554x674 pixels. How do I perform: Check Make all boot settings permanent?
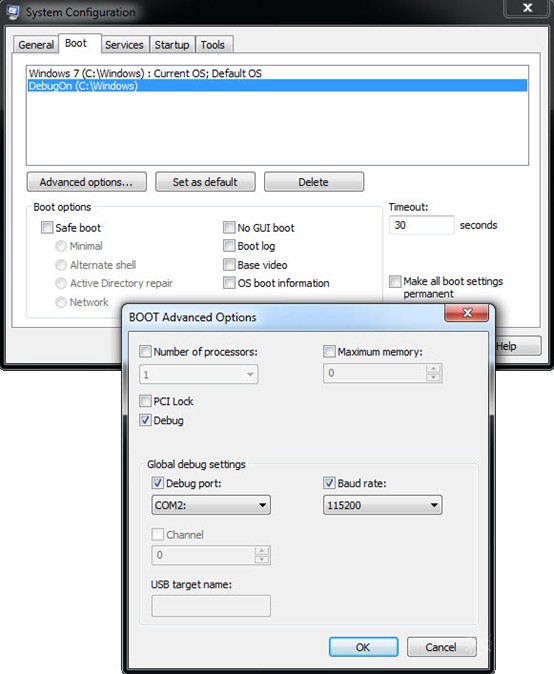coord(395,282)
